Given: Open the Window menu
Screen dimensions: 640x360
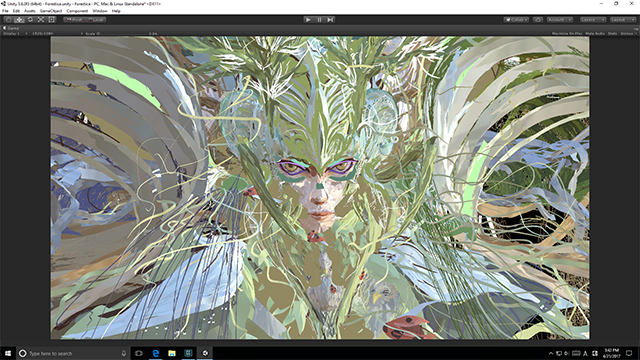Looking at the screenshot, I should (x=100, y=11).
